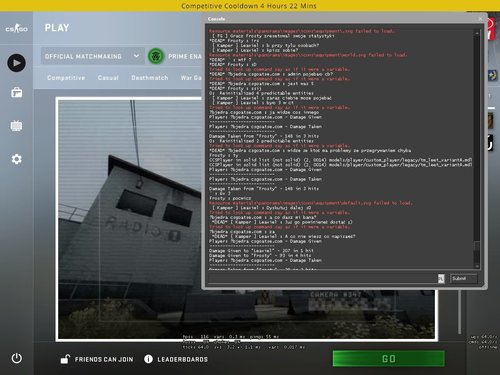Click the console line 'Frosty : ty'
500x375 pixels.
[x=223, y=155]
